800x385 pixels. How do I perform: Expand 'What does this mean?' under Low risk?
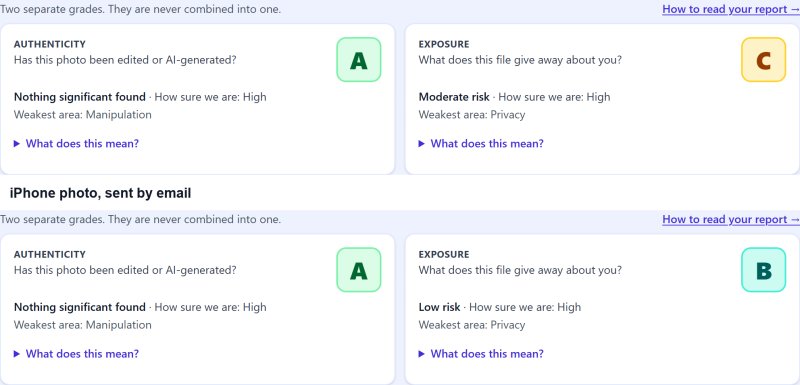coord(481,353)
